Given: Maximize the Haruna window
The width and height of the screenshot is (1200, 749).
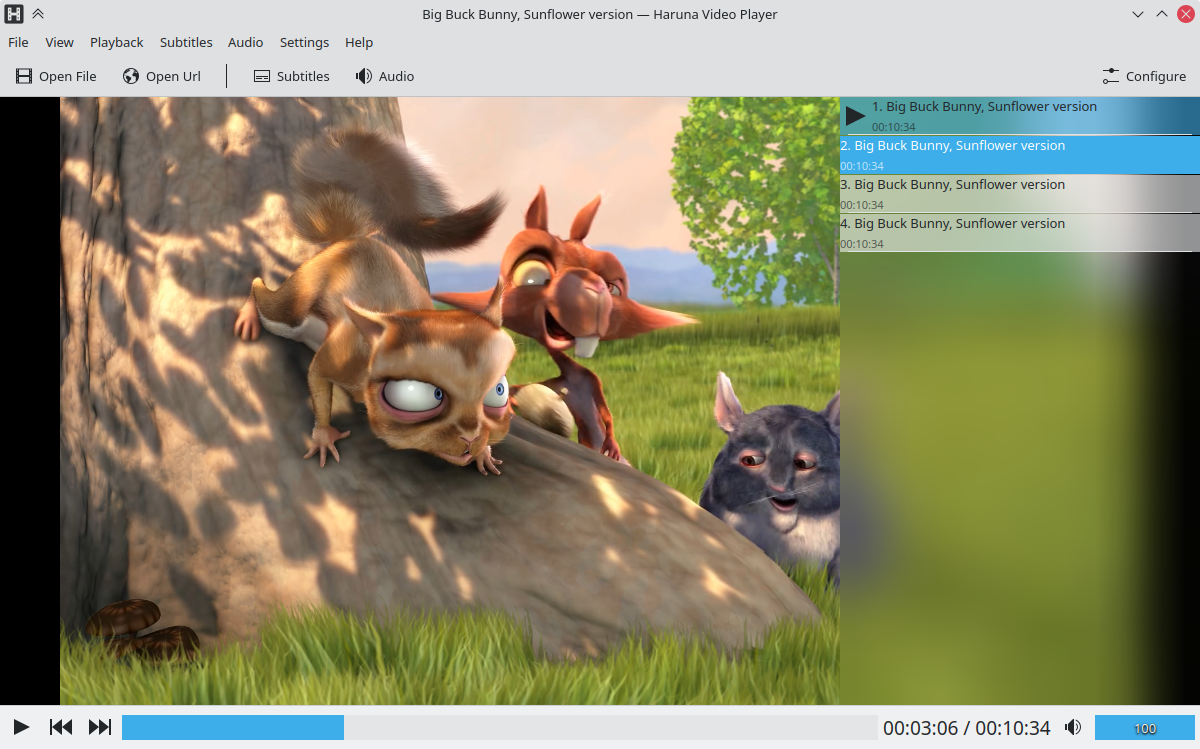Looking at the screenshot, I should [1162, 14].
